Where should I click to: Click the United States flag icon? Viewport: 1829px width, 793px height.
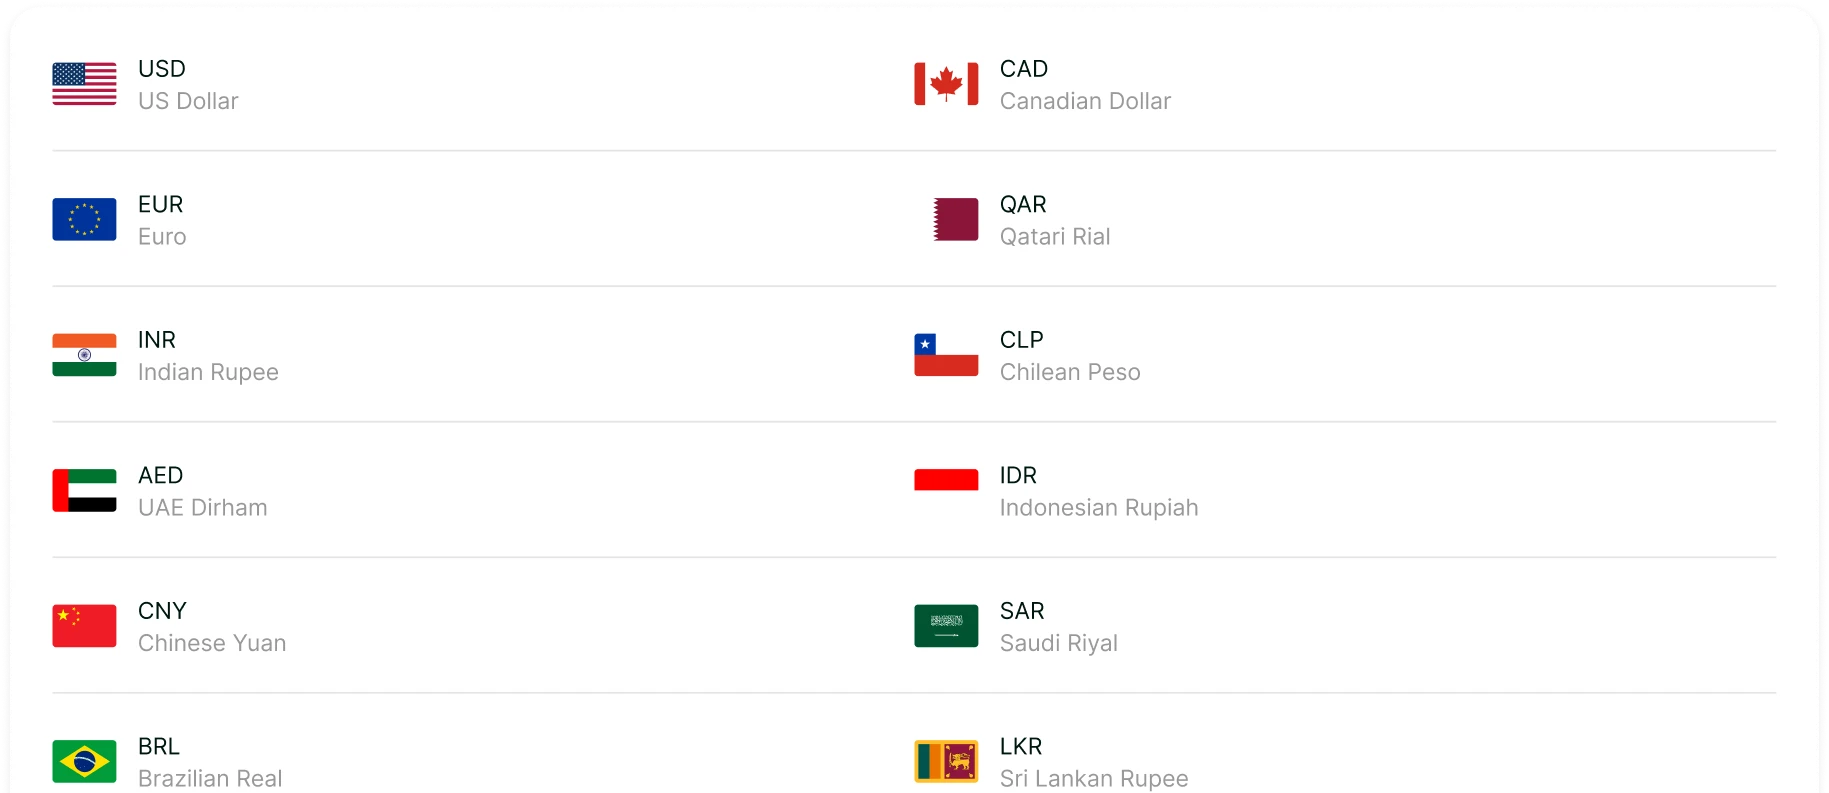84,84
